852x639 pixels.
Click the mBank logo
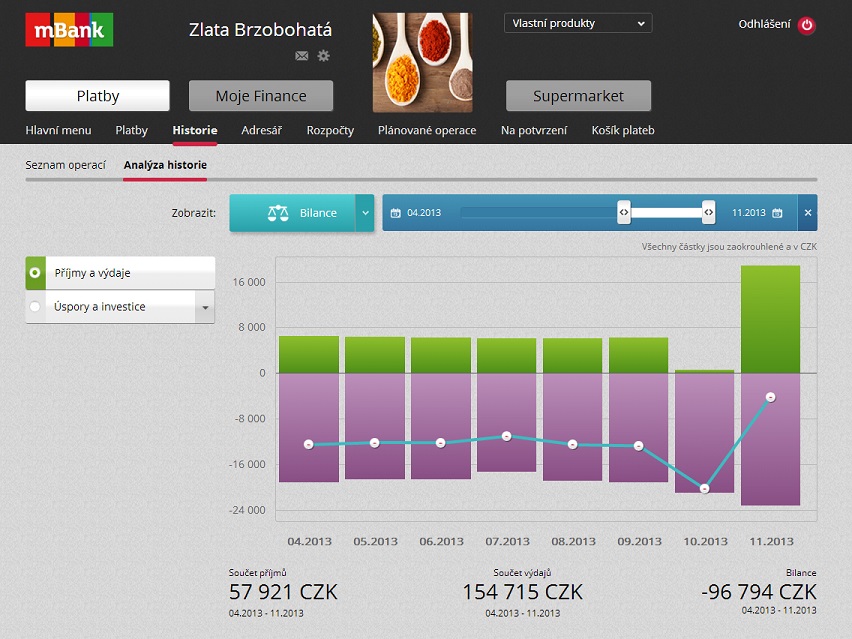(69, 30)
